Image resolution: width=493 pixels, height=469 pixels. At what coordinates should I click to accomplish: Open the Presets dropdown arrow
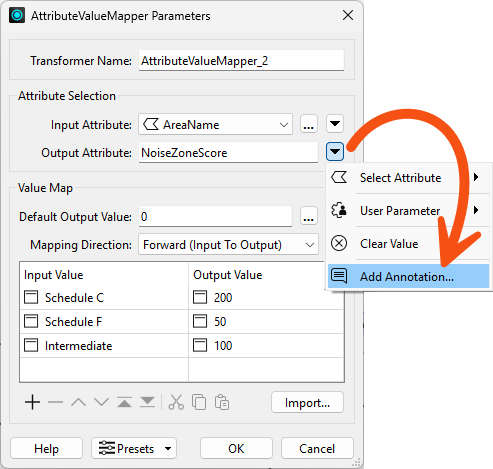pyautogui.click(x=168, y=449)
